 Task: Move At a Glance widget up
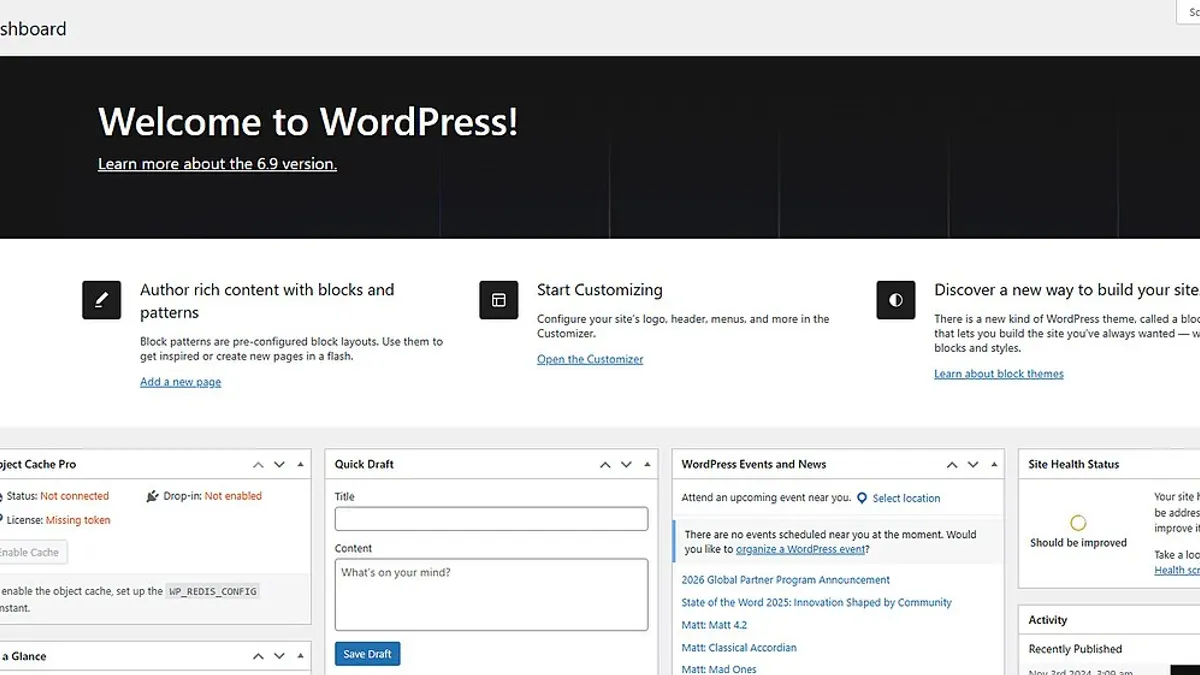258,657
